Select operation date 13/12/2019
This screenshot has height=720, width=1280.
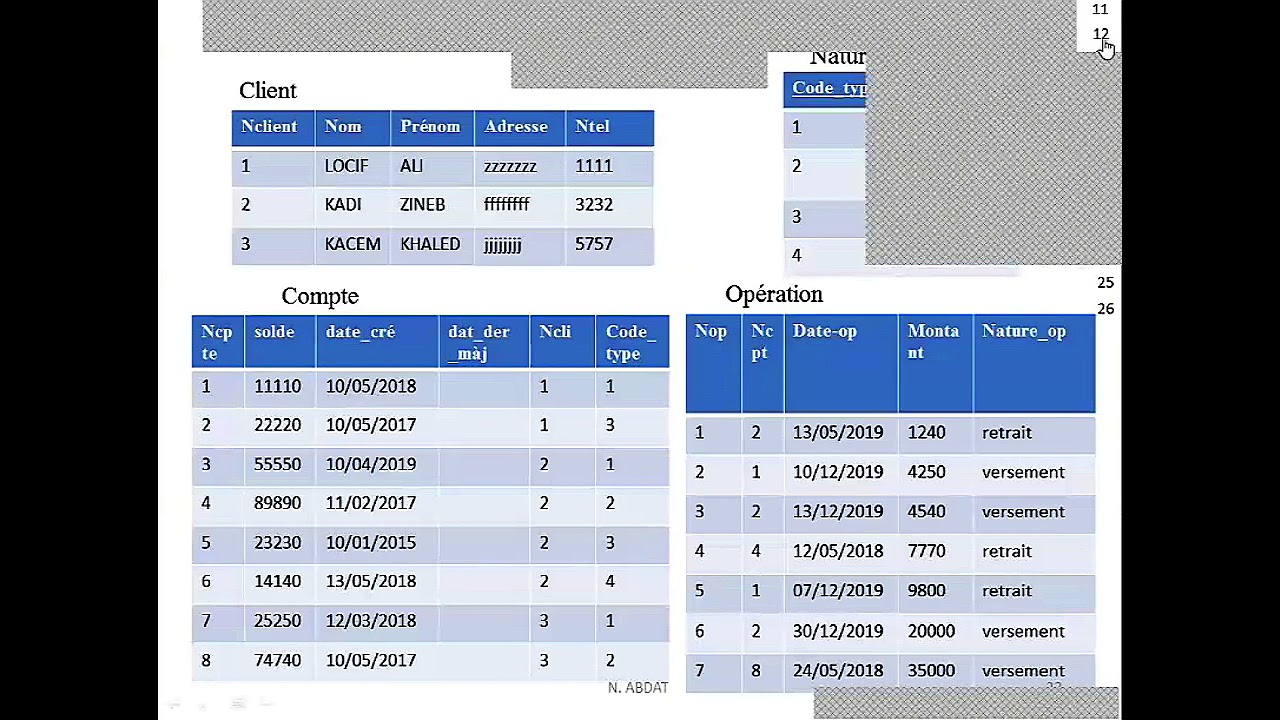[x=838, y=512]
